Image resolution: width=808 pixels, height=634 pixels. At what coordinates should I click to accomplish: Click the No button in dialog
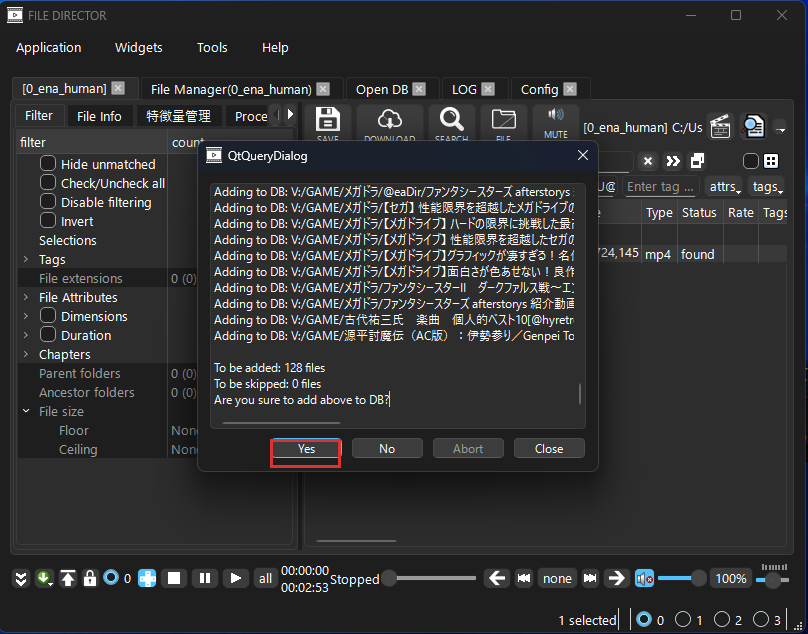tap(387, 449)
